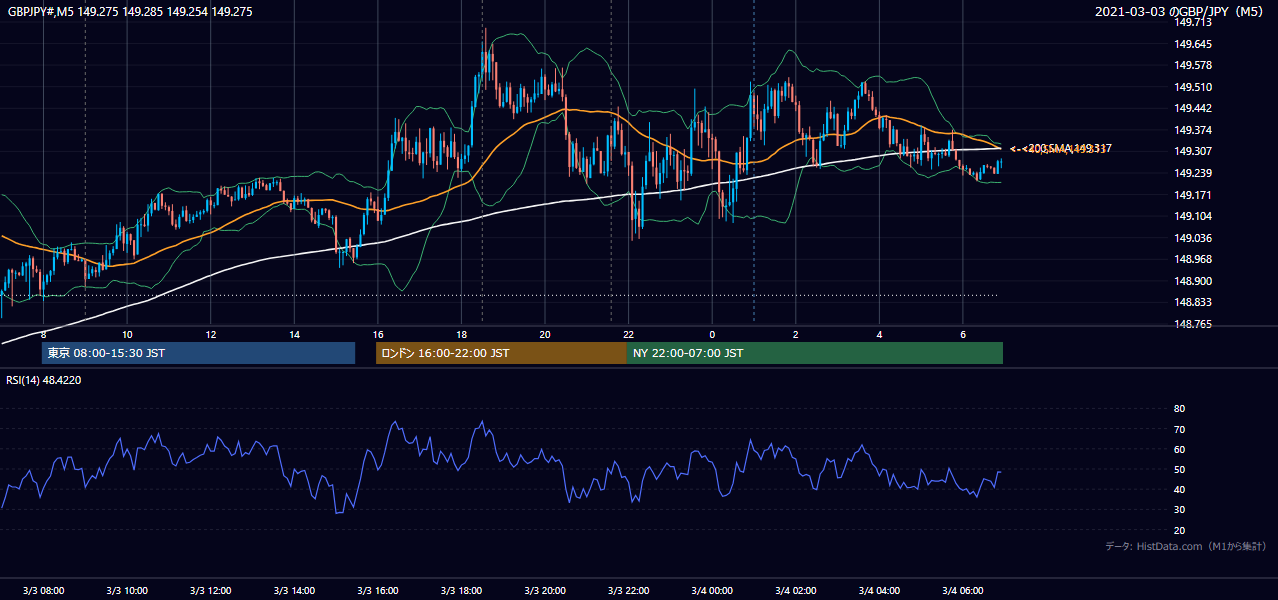Viewport: 1278px width, 600px height.
Task: Click the 149.510 price axis label
Action: click(1193, 87)
